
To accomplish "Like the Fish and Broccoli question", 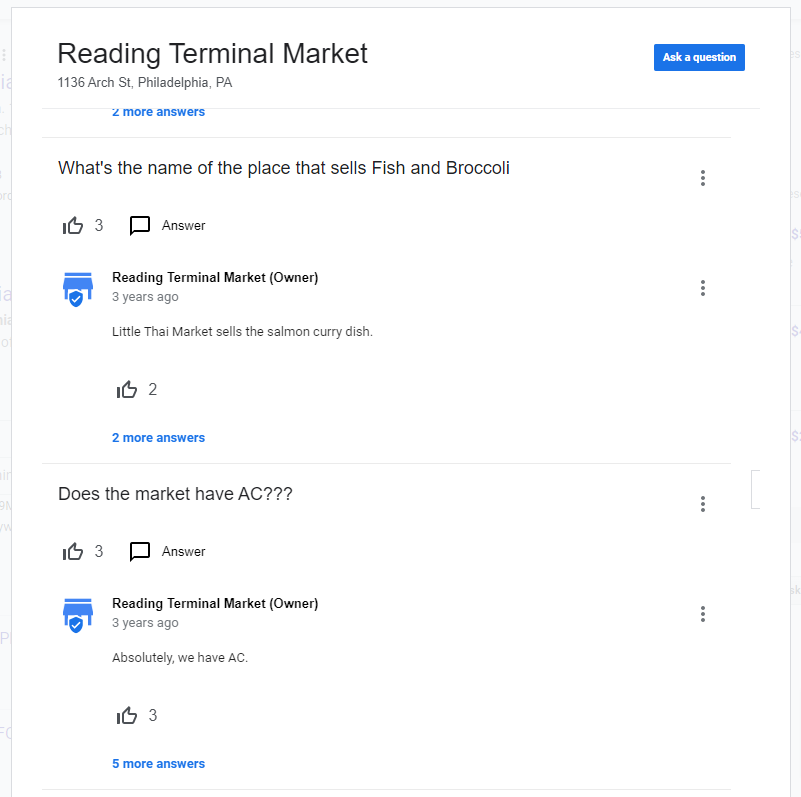I will [73, 225].
